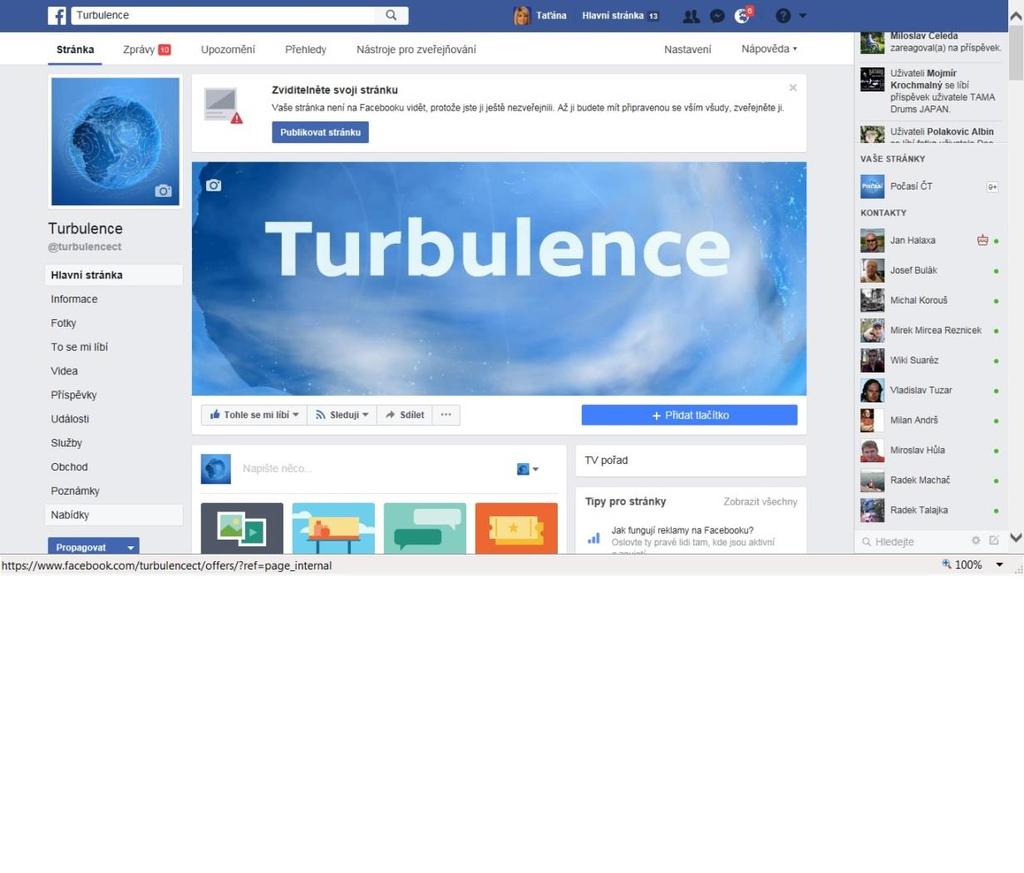The image size is (1024, 873).
Task: Open To se mi líbí sidebar item
Action: tap(79, 347)
